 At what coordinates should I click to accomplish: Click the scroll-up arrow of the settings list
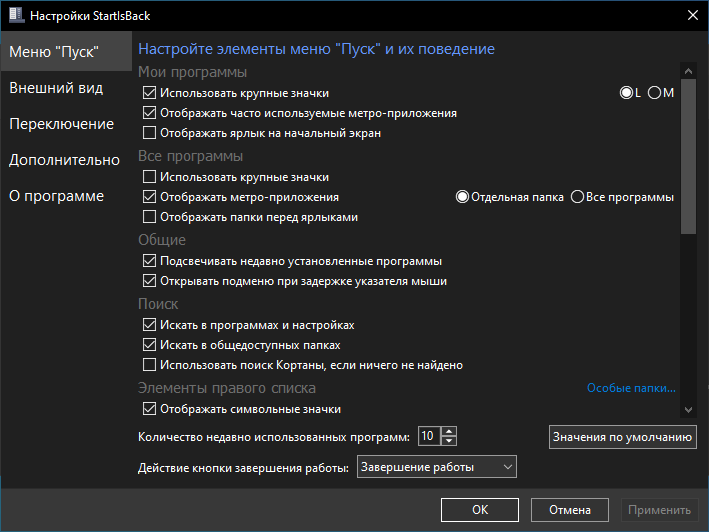(688, 71)
